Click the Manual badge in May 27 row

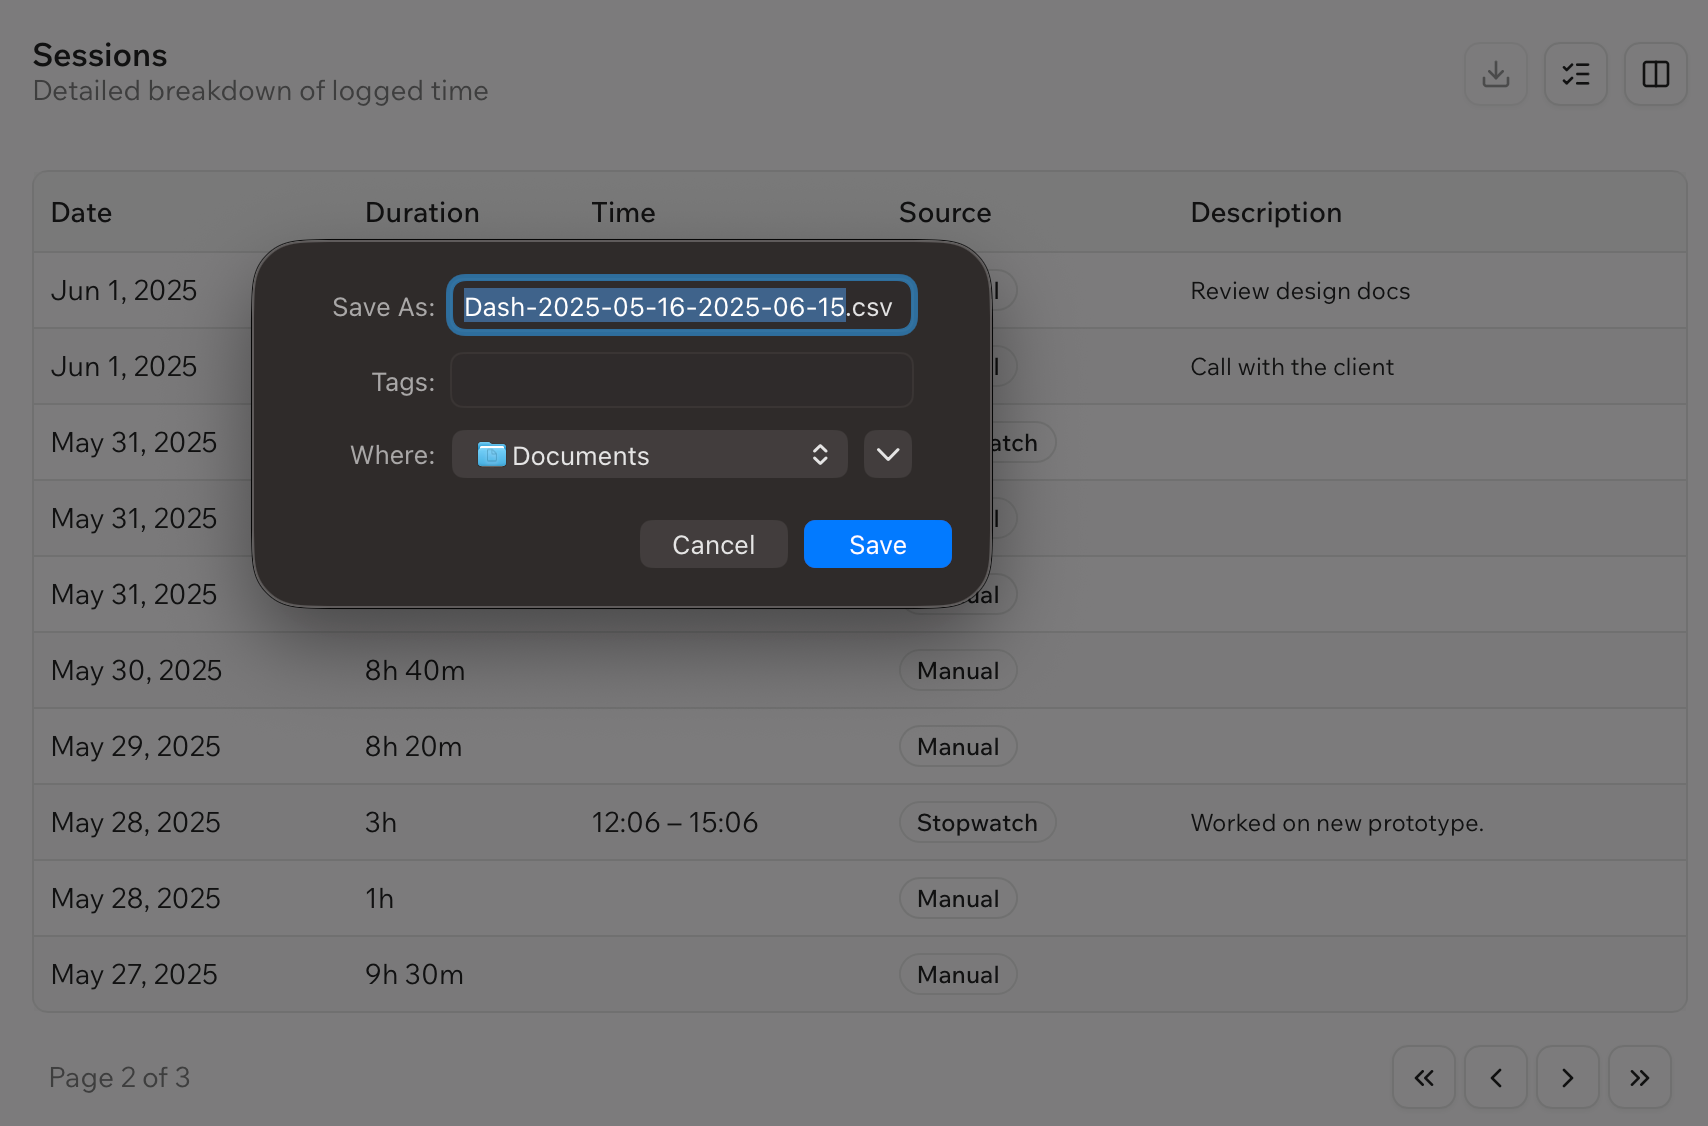coord(958,975)
